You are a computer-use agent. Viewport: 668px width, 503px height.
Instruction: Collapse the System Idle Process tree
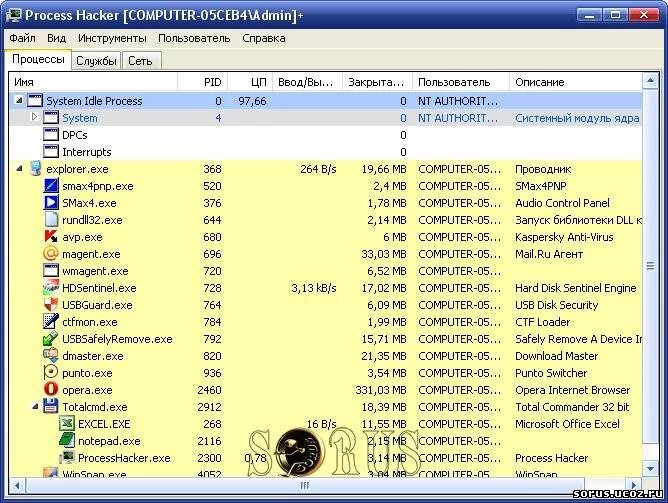click(x=19, y=101)
